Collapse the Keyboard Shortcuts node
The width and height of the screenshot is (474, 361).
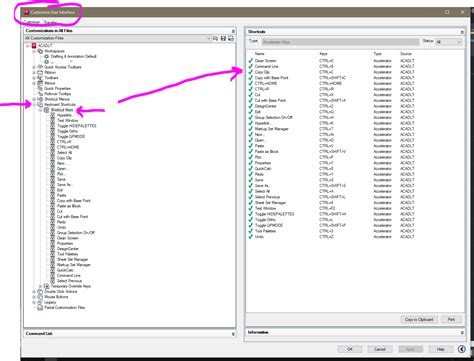click(x=34, y=104)
